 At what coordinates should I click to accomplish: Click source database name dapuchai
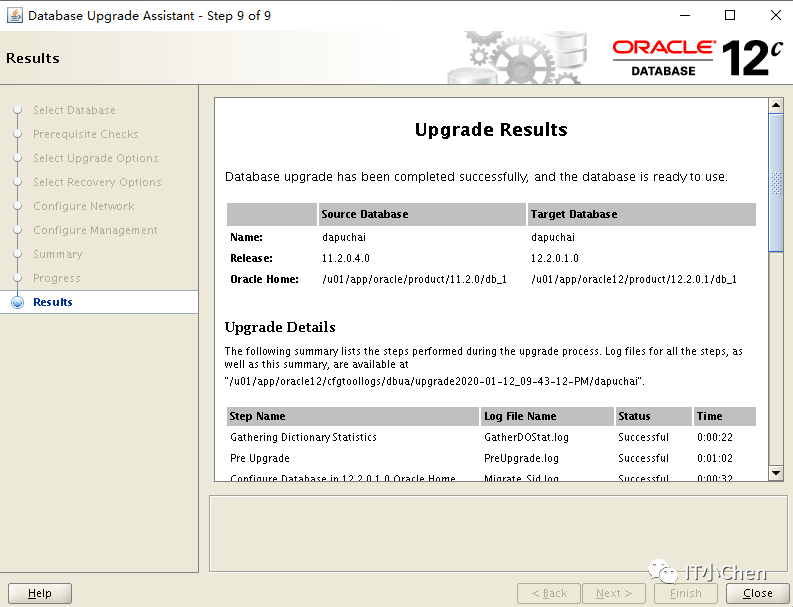coord(344,237)
